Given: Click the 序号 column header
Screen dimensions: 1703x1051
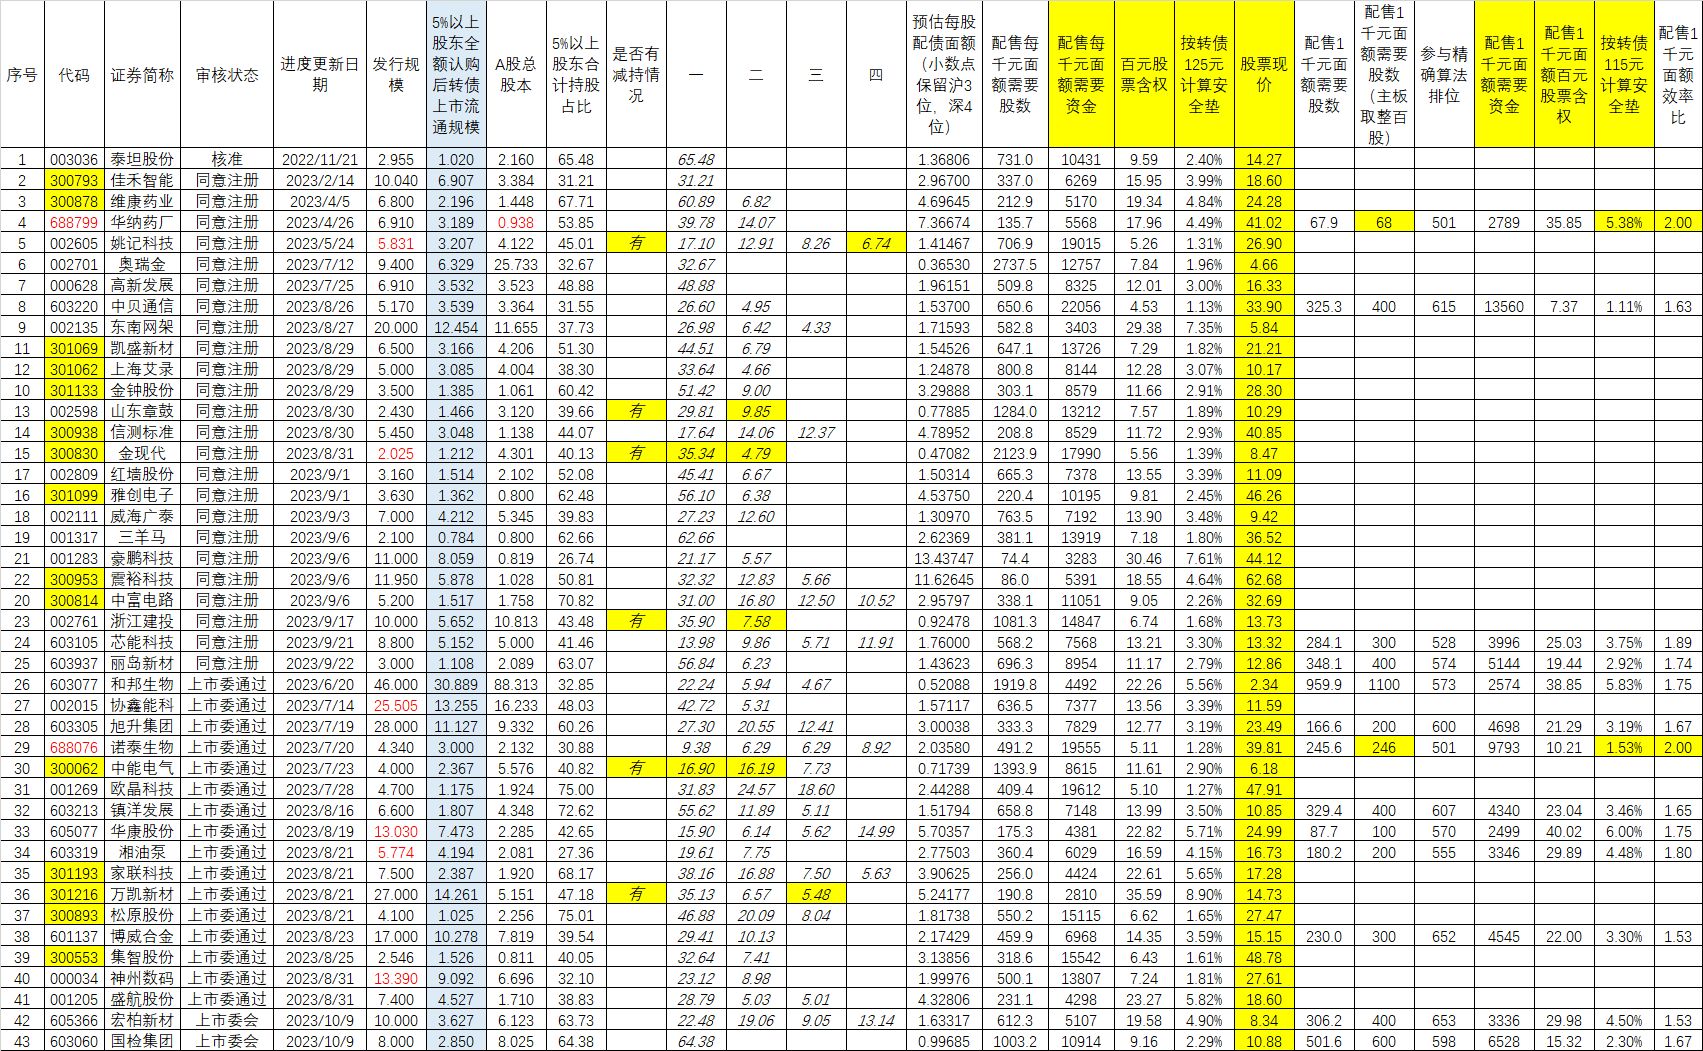Looking at the screenshot, I should click(22, 75).
